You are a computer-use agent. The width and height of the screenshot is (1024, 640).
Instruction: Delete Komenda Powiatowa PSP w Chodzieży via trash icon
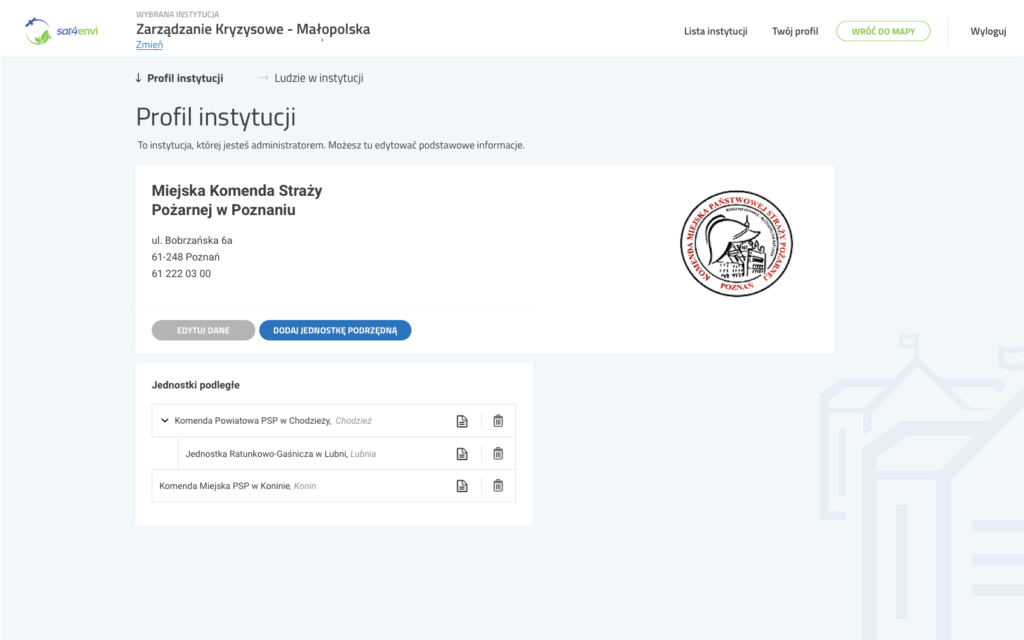(x=497, y=420)
